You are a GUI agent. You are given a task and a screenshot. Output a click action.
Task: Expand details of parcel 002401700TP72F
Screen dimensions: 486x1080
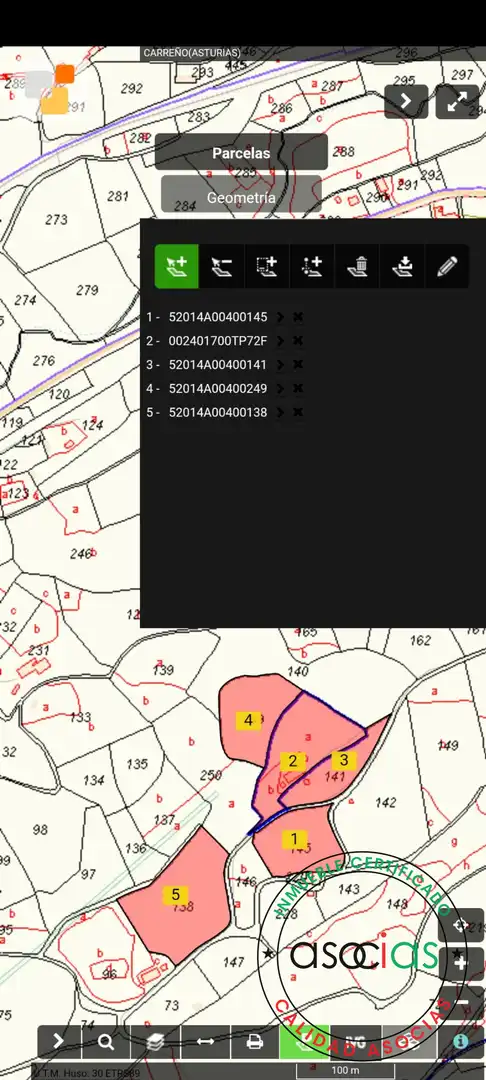(280, 341)
